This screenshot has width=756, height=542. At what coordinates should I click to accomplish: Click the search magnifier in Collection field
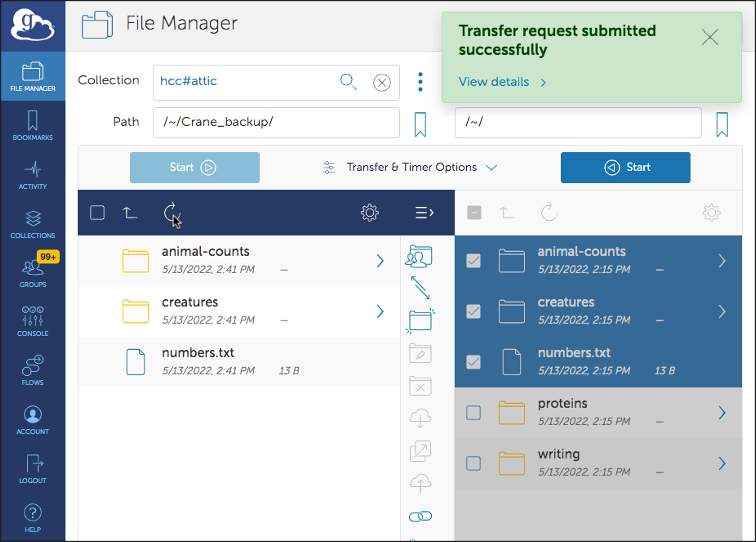tap(348, 82)
